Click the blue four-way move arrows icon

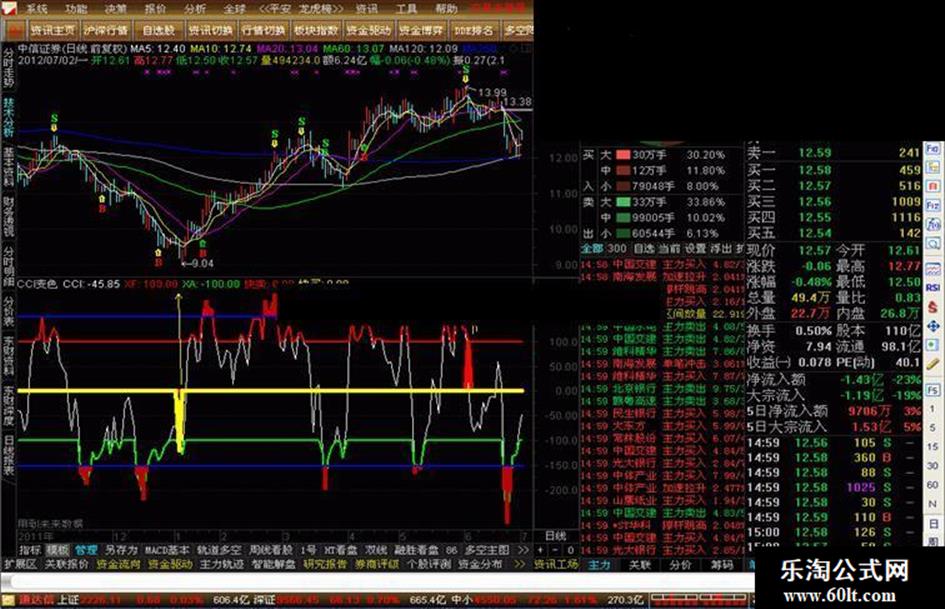pos(932,326)
